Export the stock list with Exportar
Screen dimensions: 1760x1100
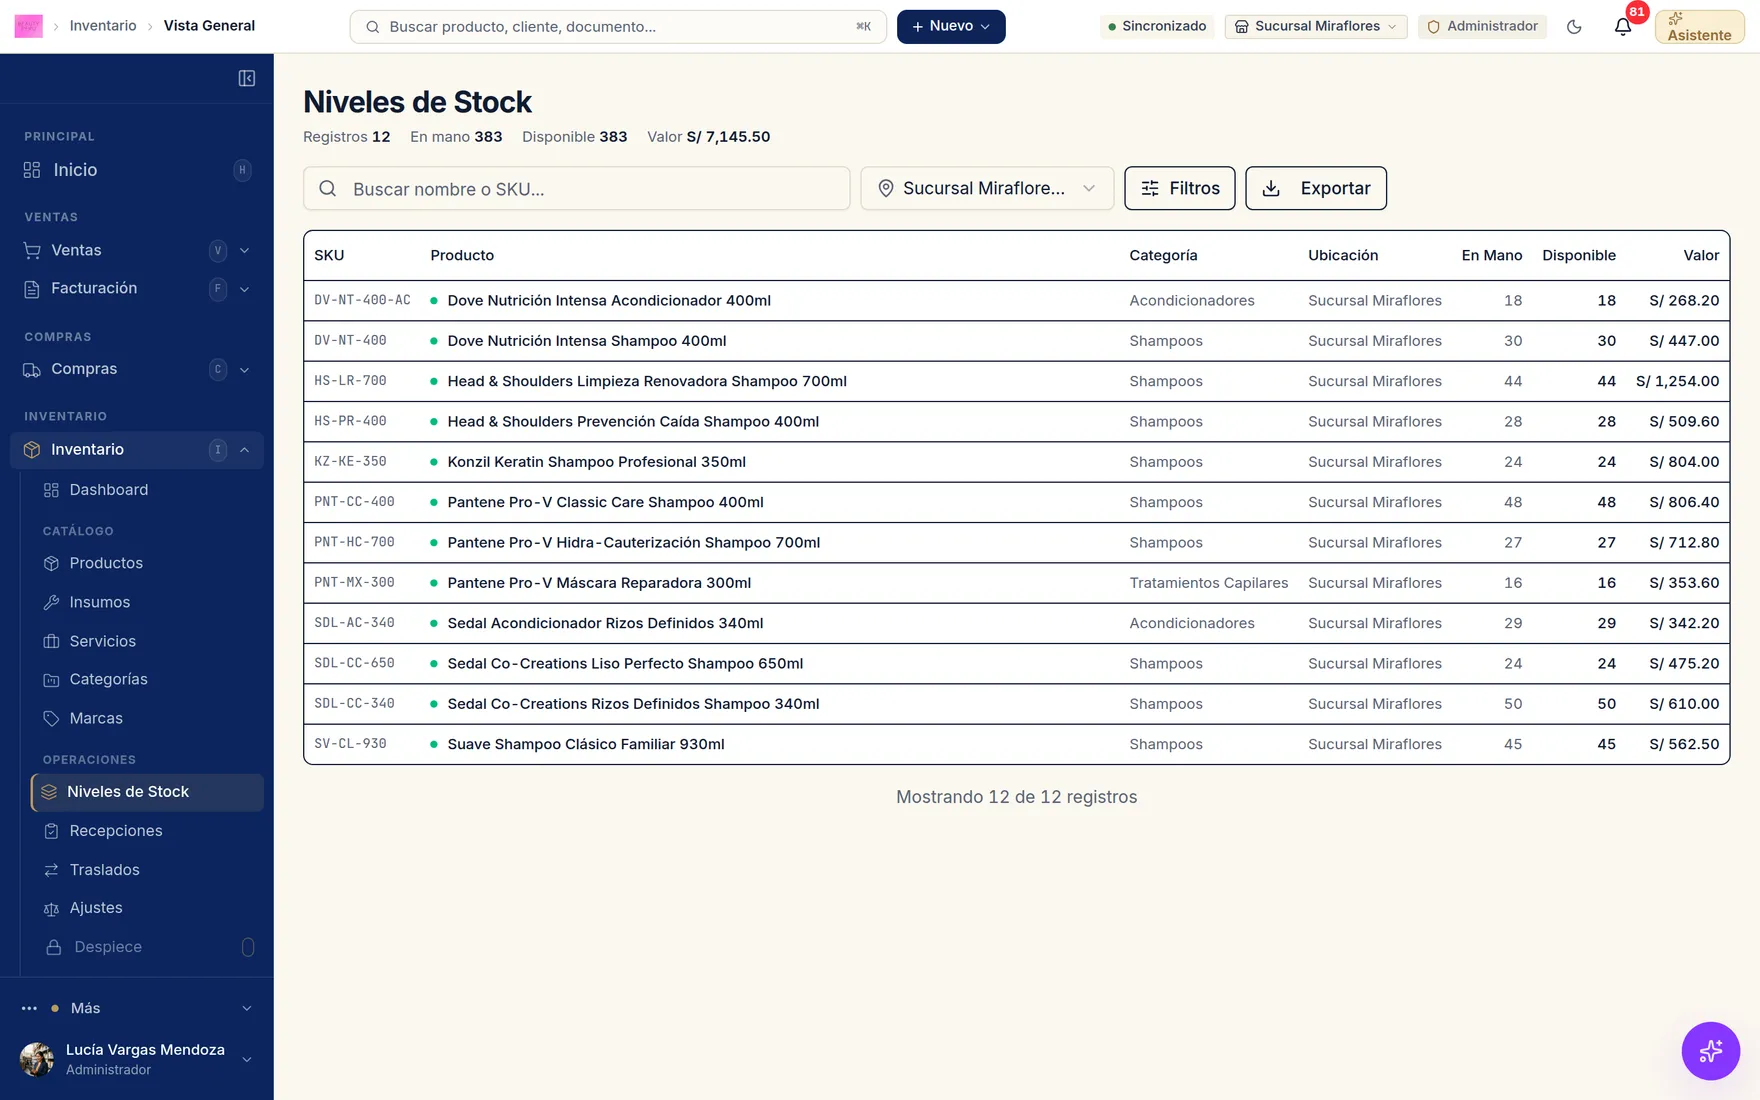(x=1316, y=188)
